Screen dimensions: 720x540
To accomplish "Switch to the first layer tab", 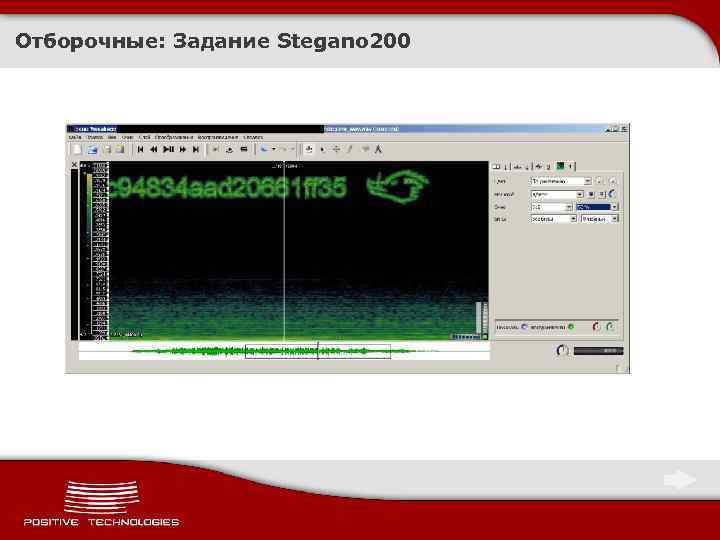I will tap(500, 167).
